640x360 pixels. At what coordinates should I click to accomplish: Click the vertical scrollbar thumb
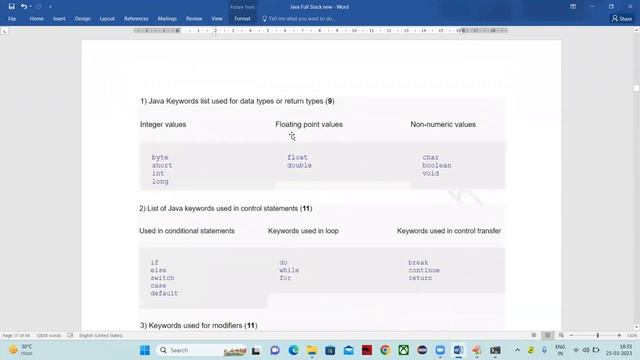click(x=636, y=88)
